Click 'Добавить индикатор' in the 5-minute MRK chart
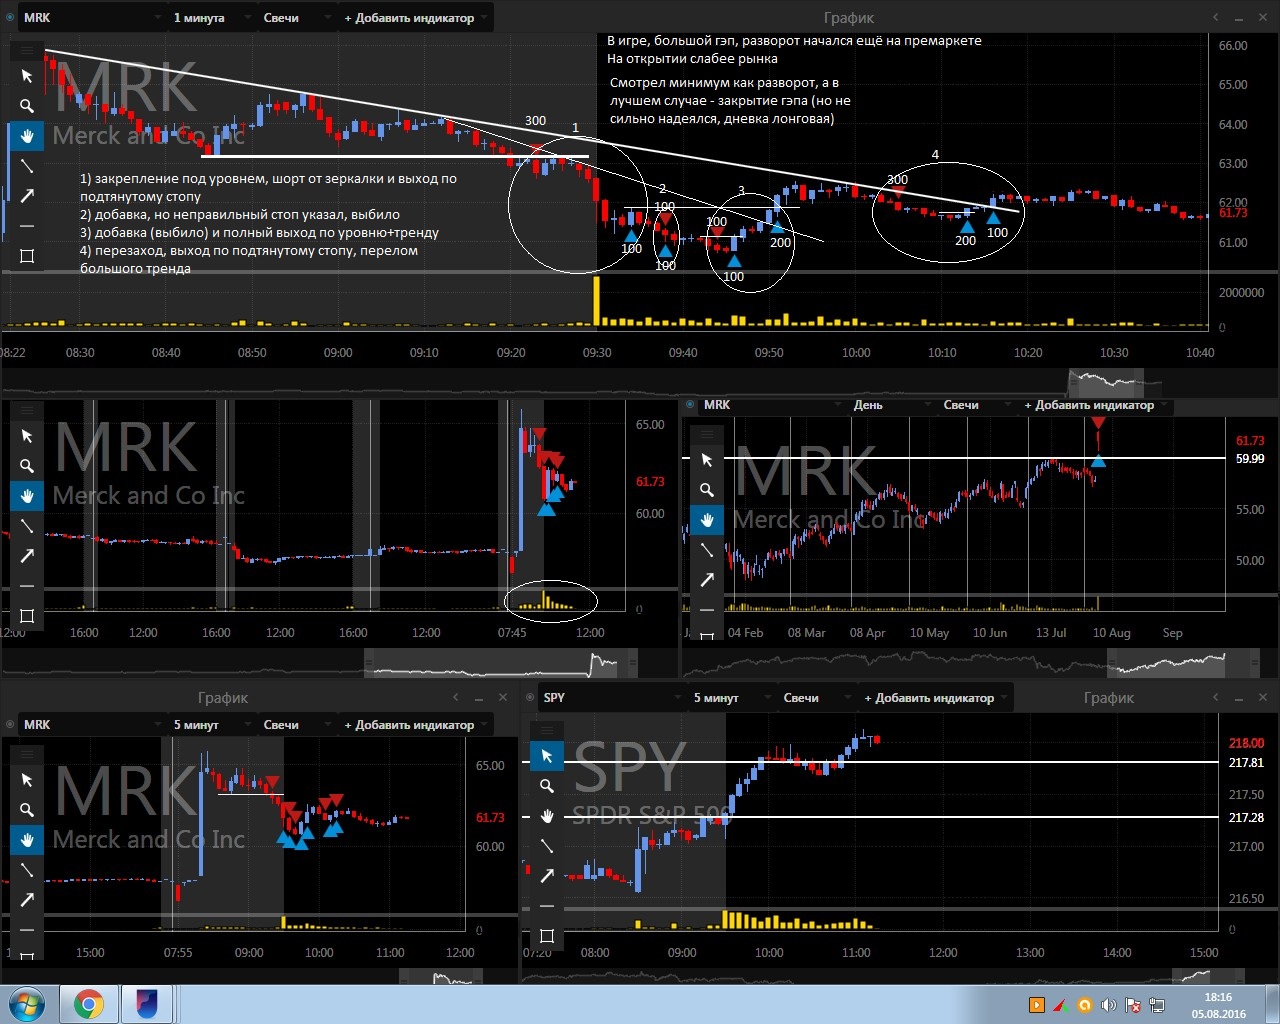Viewport: 1280px width, 1024px height. (x=416, y=725)
